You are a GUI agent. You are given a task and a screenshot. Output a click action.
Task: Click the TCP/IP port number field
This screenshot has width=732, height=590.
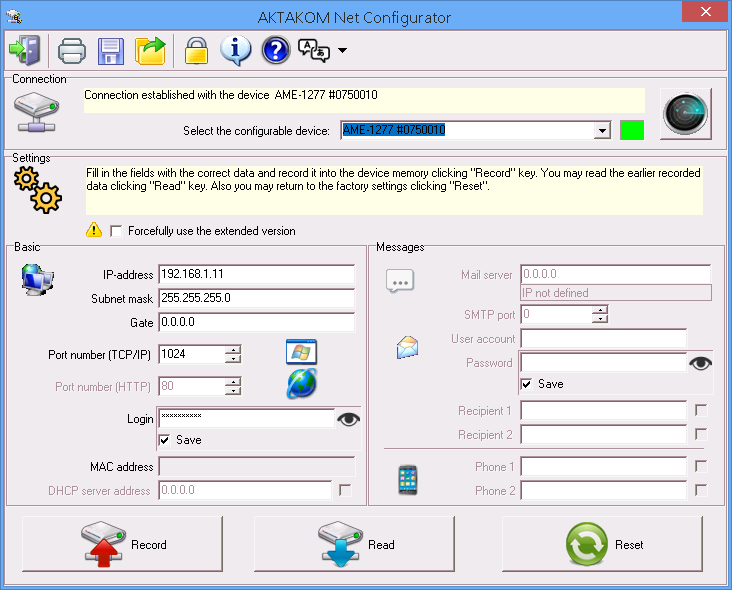pyautogui.click(x=191, y=354)
